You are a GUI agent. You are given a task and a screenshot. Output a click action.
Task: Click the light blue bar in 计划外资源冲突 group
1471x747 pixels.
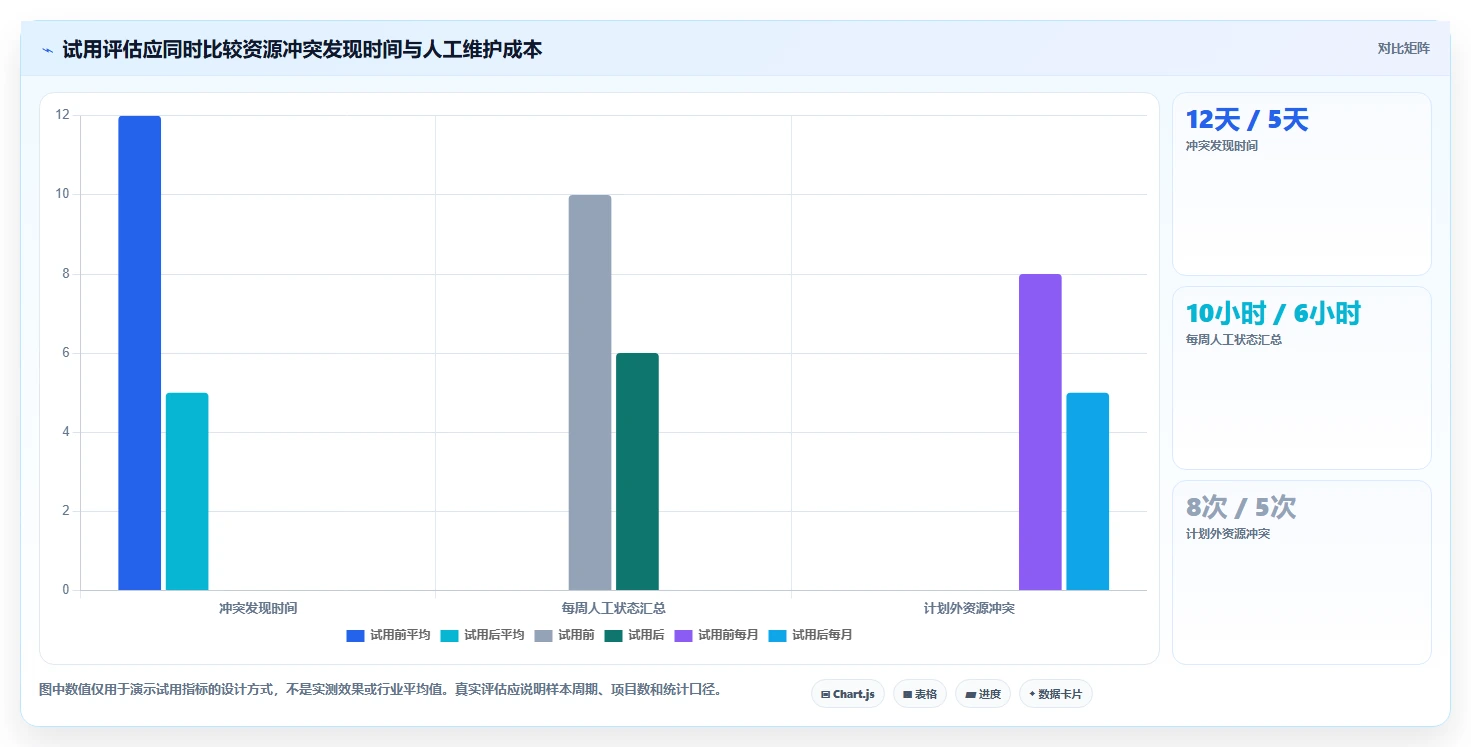tap(1088, 491)
